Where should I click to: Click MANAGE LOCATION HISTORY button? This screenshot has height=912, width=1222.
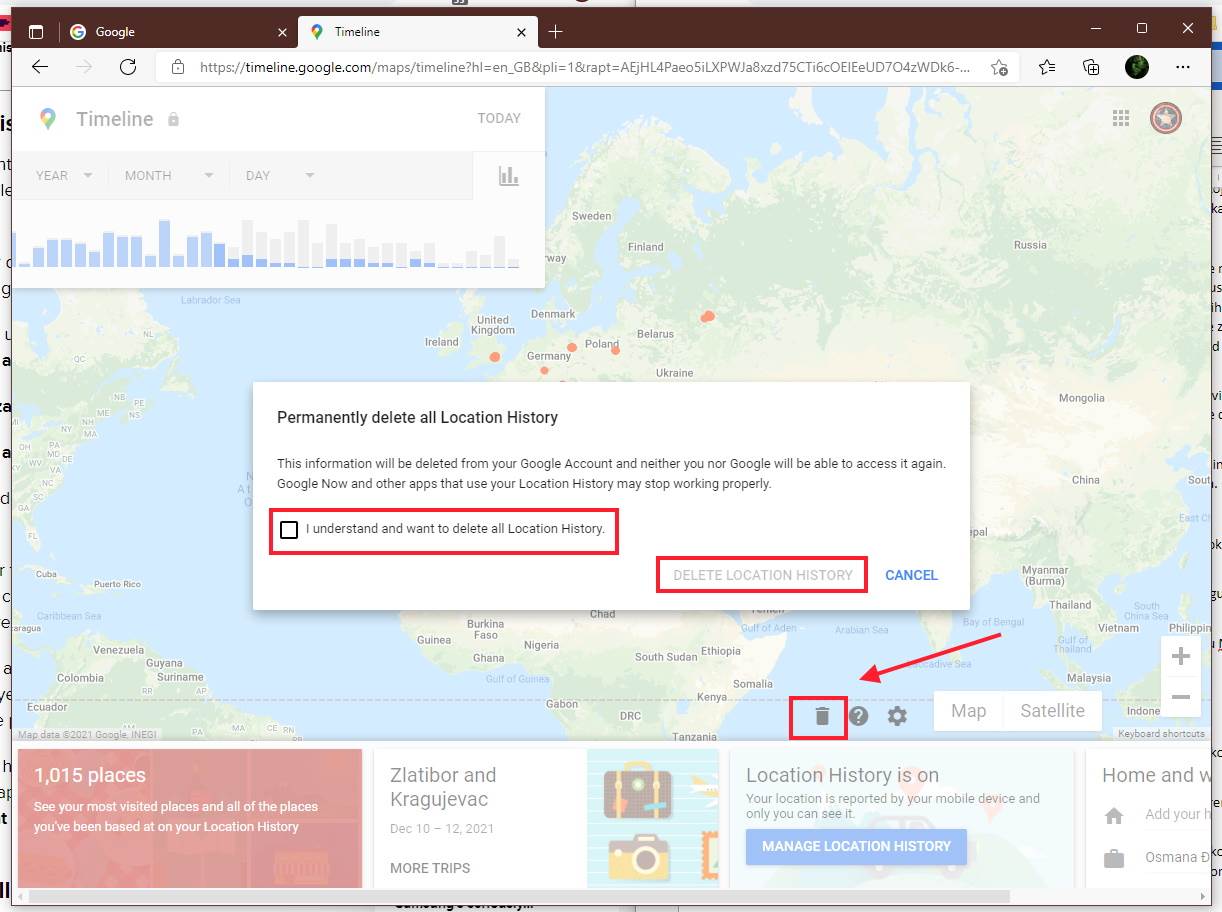coord(856,847)
